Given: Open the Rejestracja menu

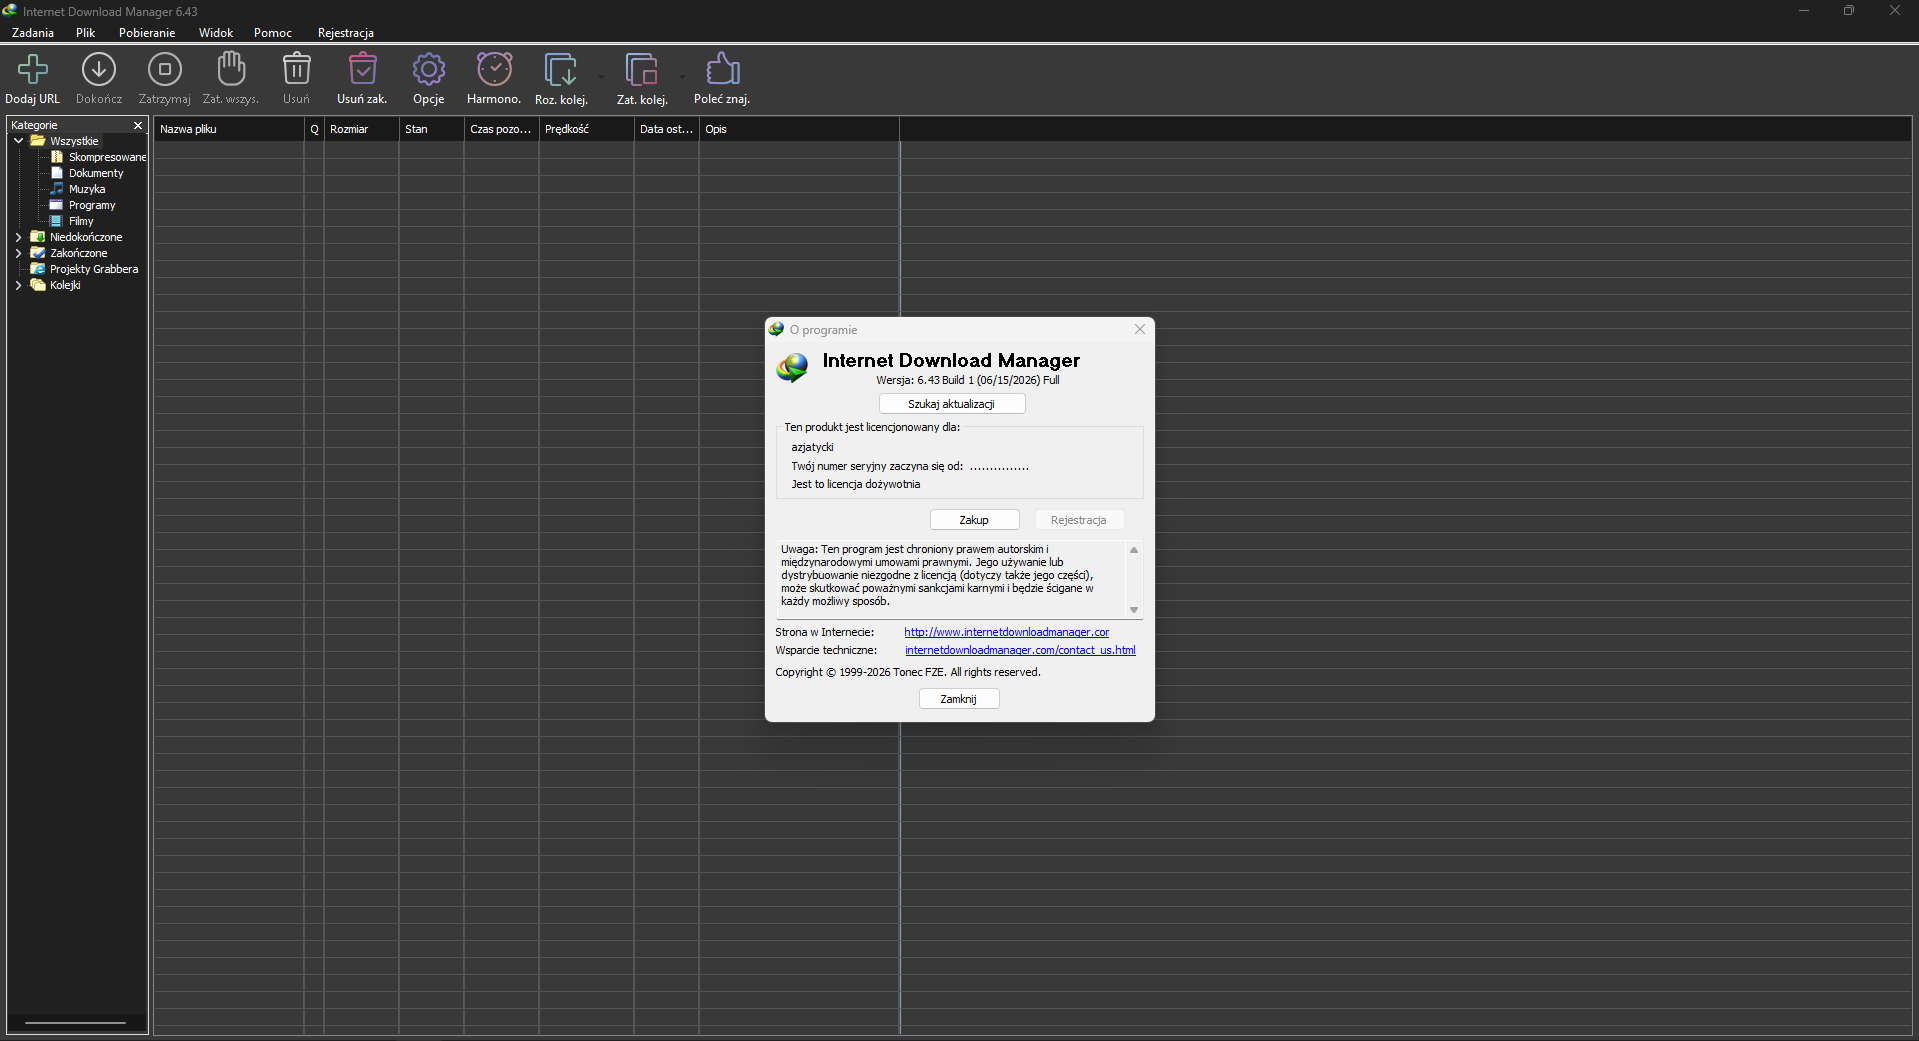Looking at the screenshot, I should [x=346, y=33].
